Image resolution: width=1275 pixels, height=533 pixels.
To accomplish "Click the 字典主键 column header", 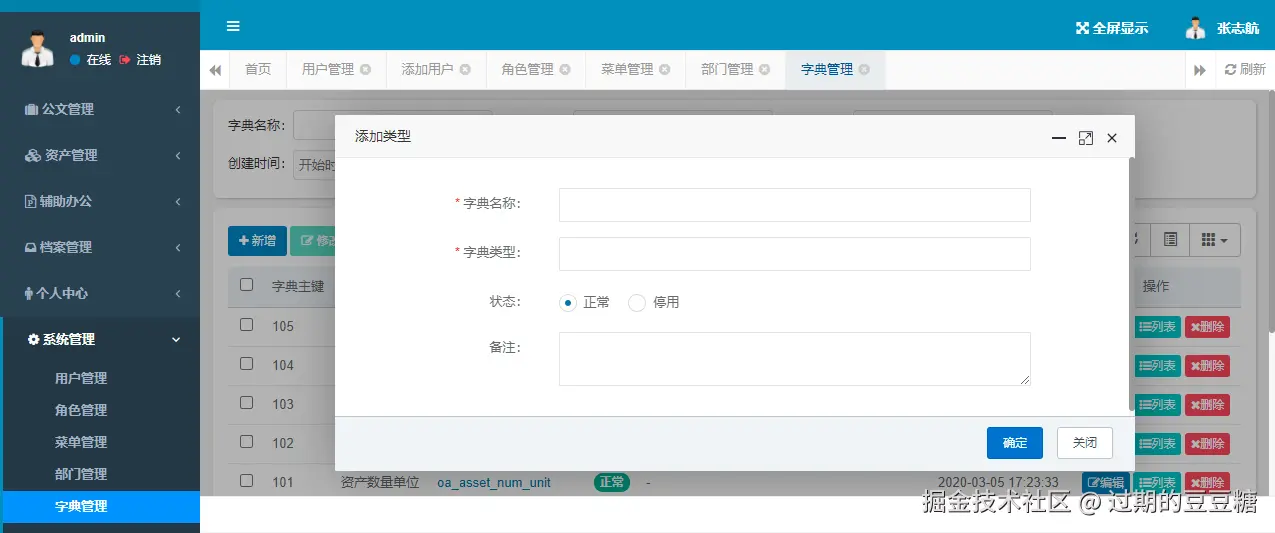I will 298,286.
